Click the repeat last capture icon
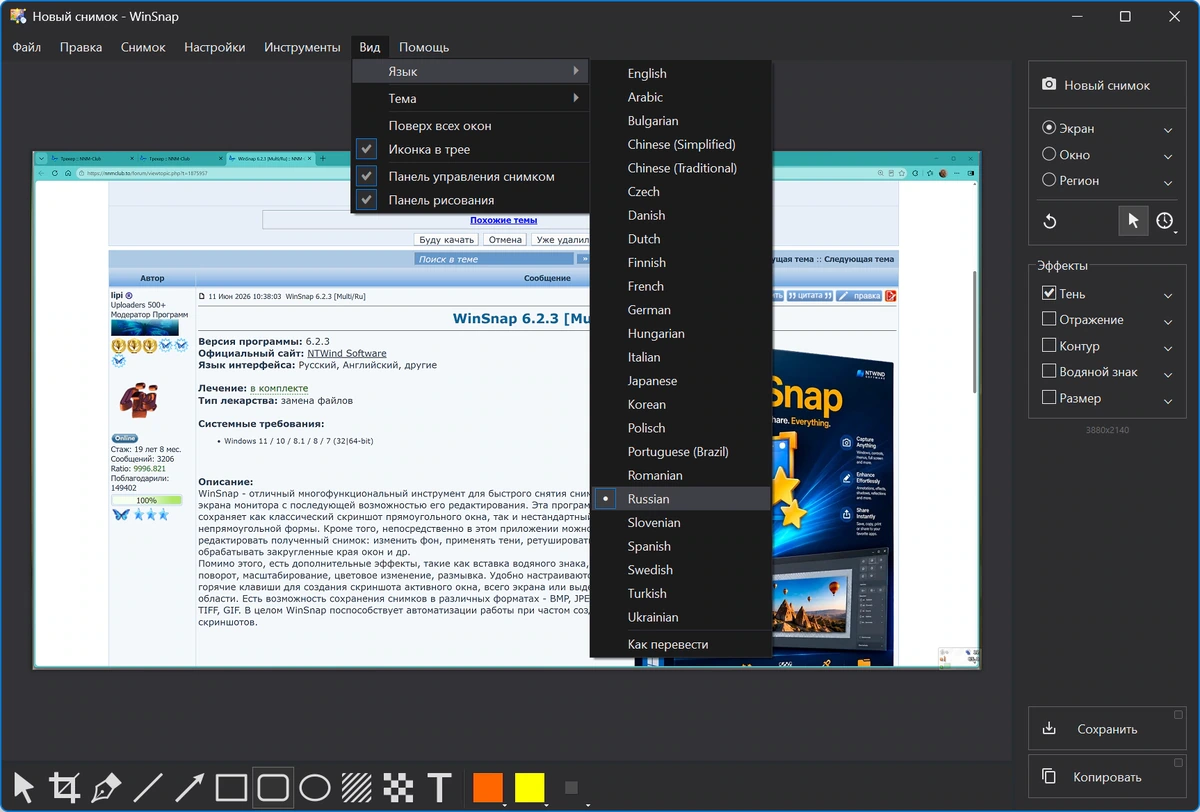This screenshot has width=1200, height=812. pos(1050,221)
